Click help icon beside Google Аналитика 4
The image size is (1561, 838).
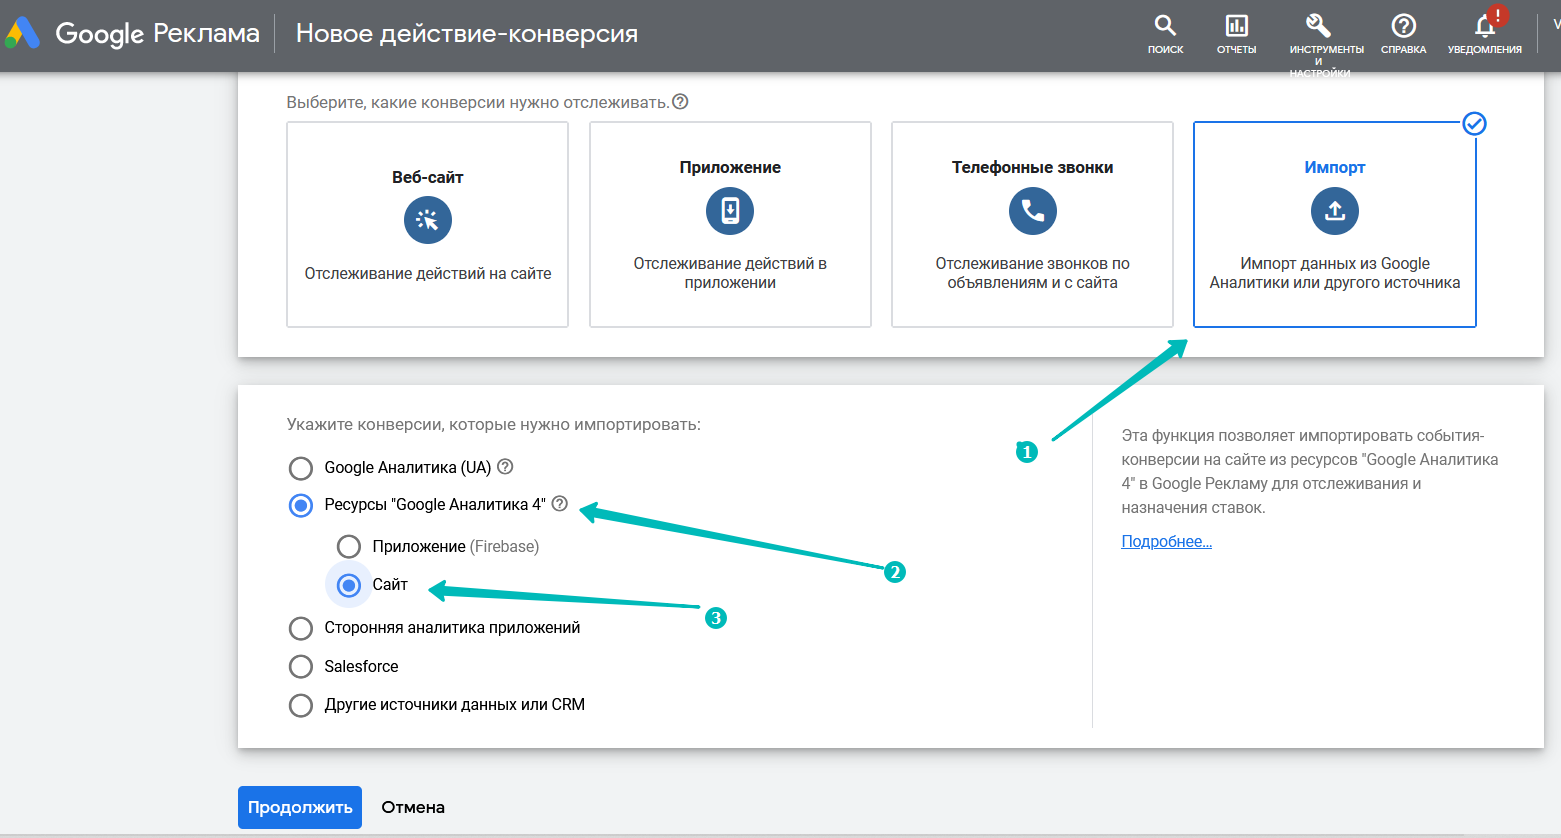[560, 504]
